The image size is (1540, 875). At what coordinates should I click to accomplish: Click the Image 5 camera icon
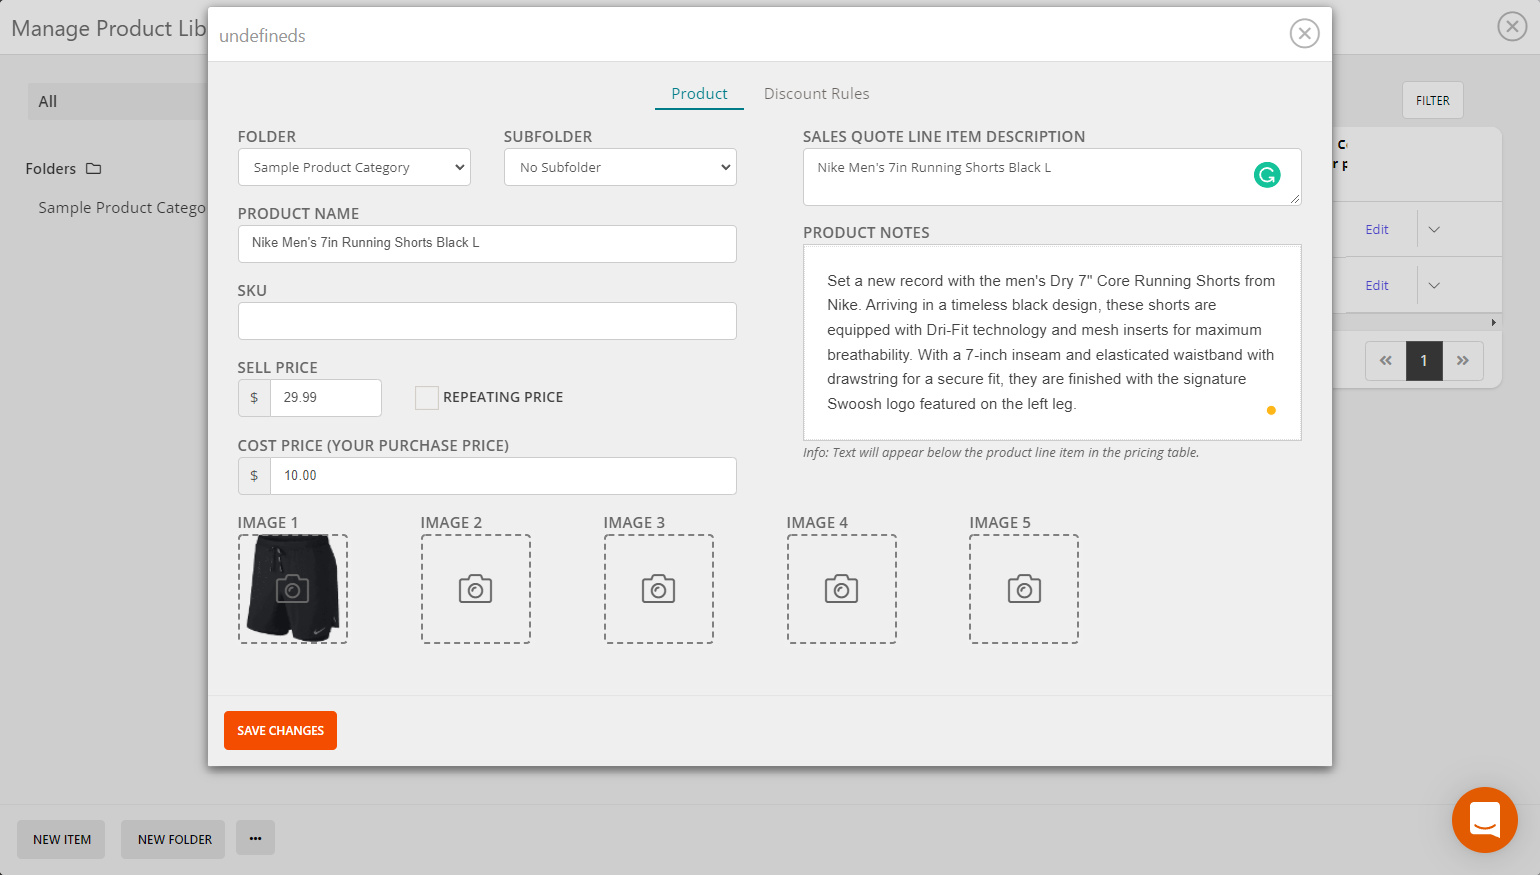(1023, 588)
